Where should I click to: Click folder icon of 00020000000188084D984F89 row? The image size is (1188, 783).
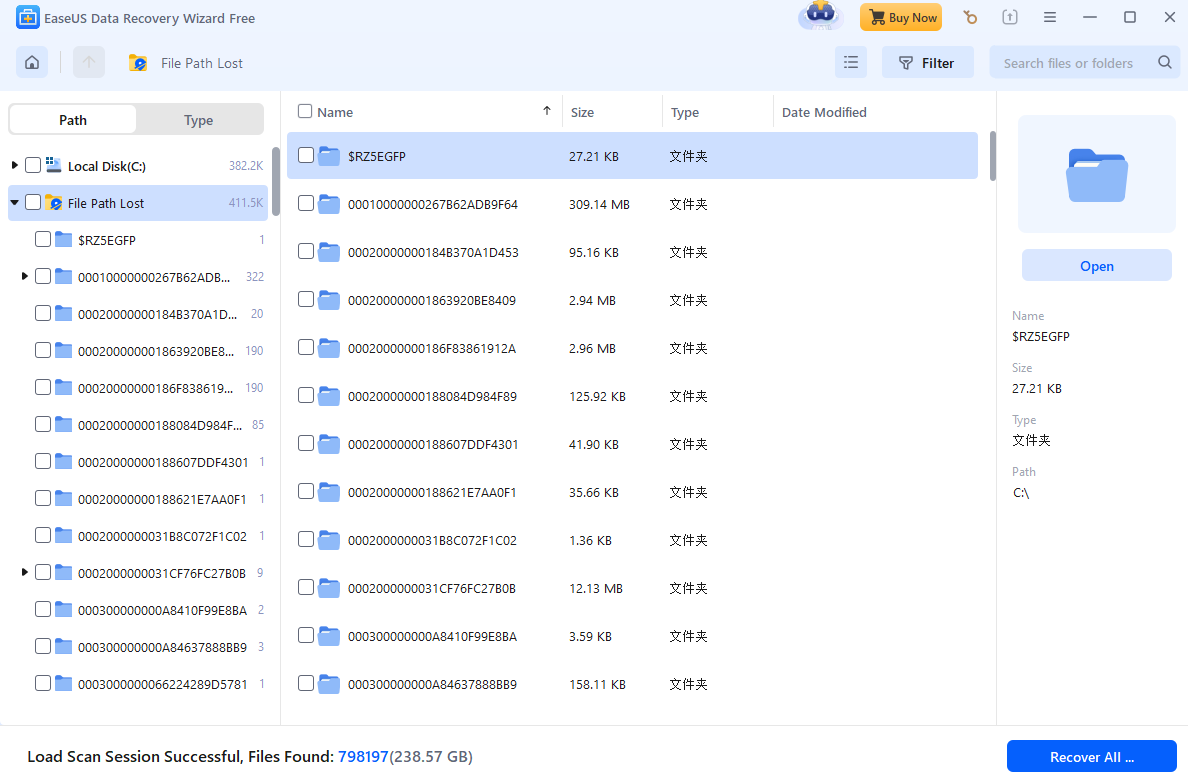(x=329, y=396)
